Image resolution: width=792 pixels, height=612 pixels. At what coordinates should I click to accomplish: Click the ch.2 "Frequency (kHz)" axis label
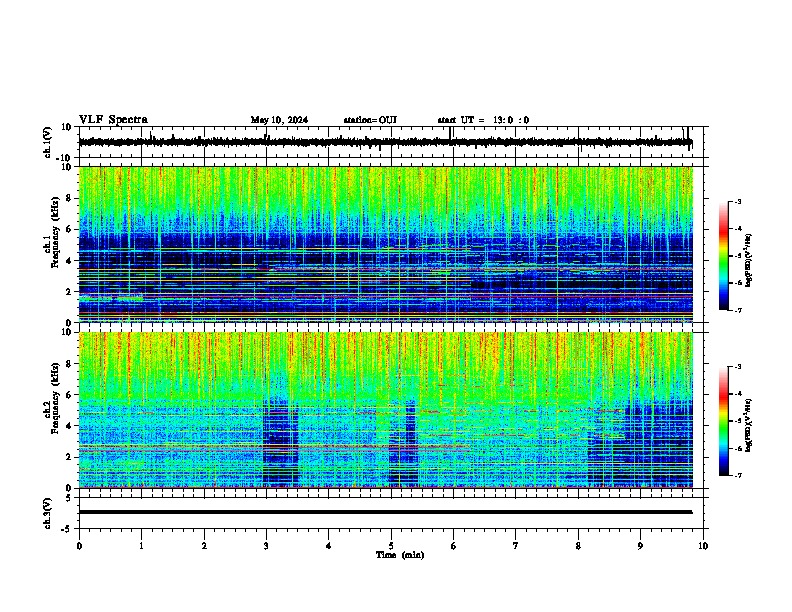[55, 398]
